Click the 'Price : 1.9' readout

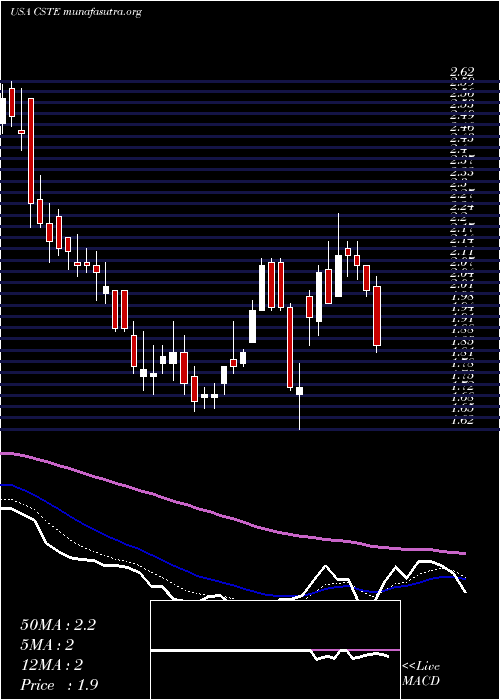click(x=59, y=685)
